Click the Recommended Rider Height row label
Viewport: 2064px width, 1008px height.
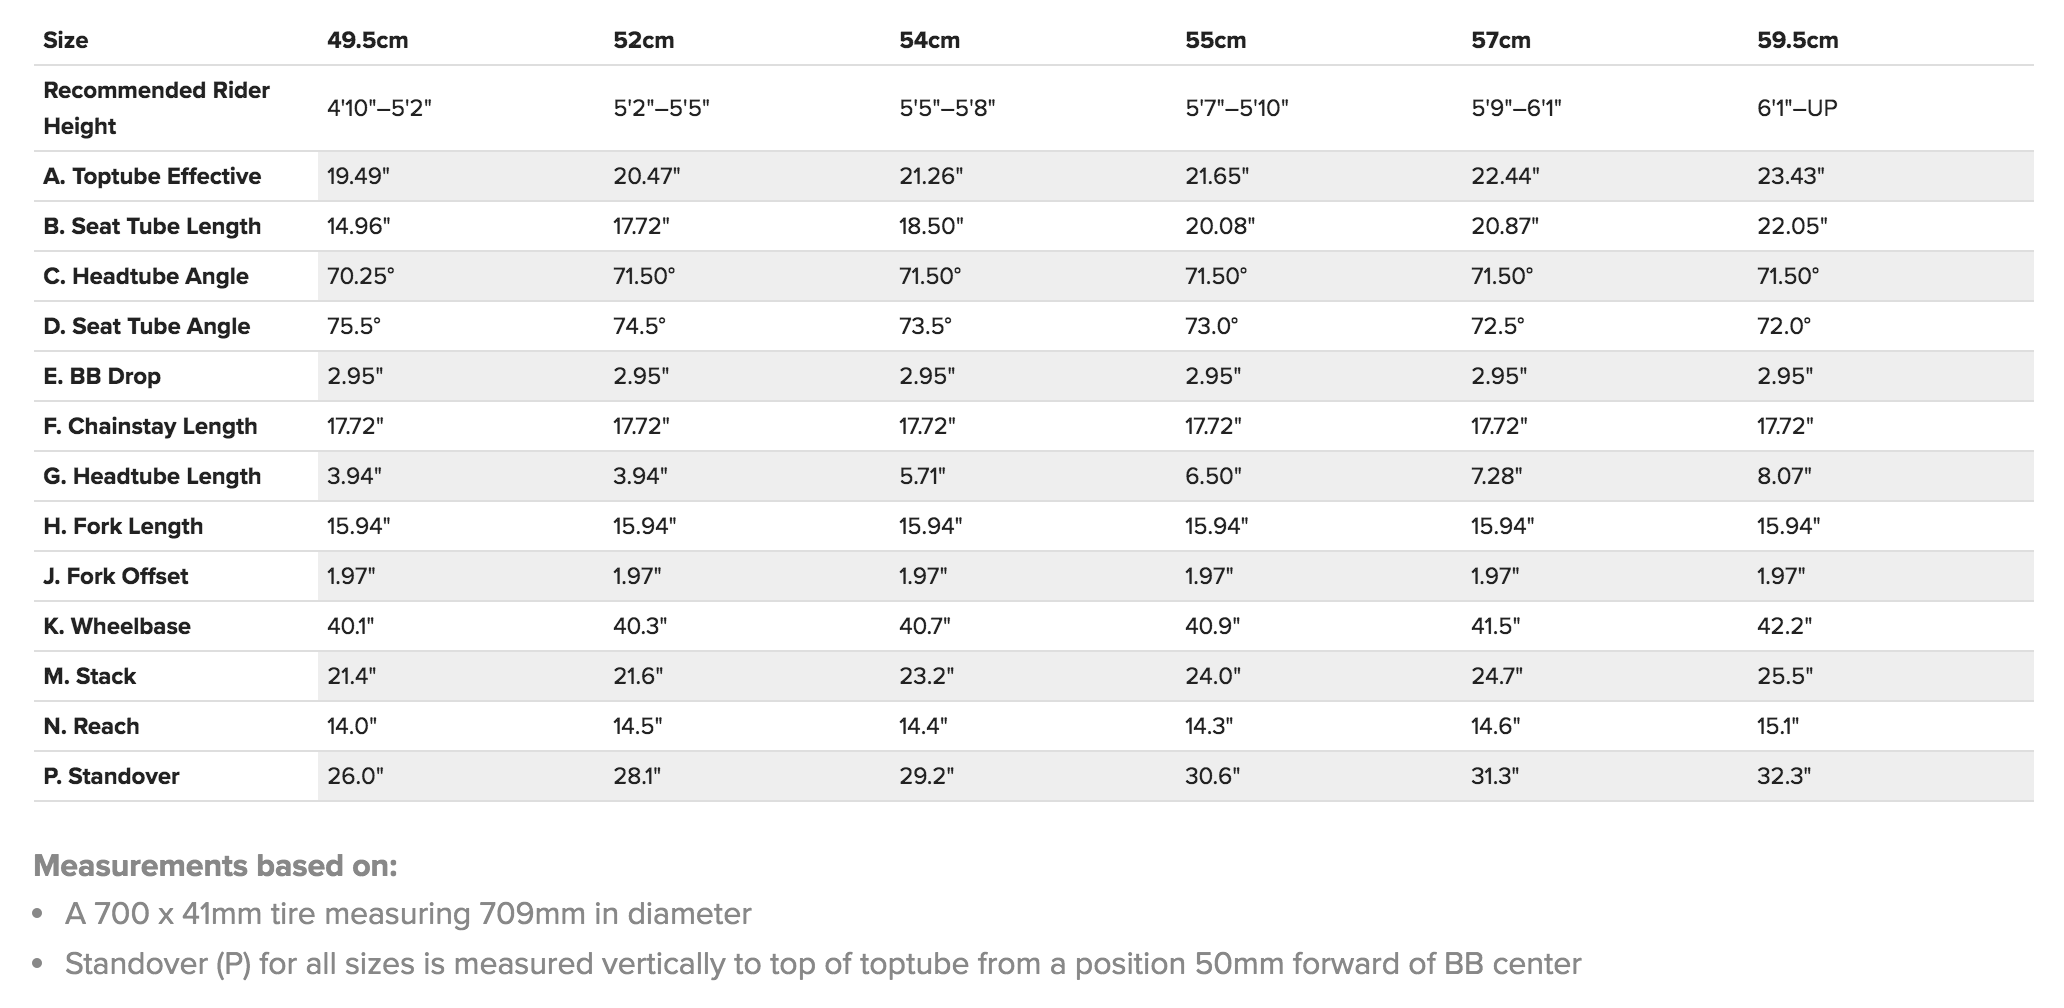(x=156, y=108)
